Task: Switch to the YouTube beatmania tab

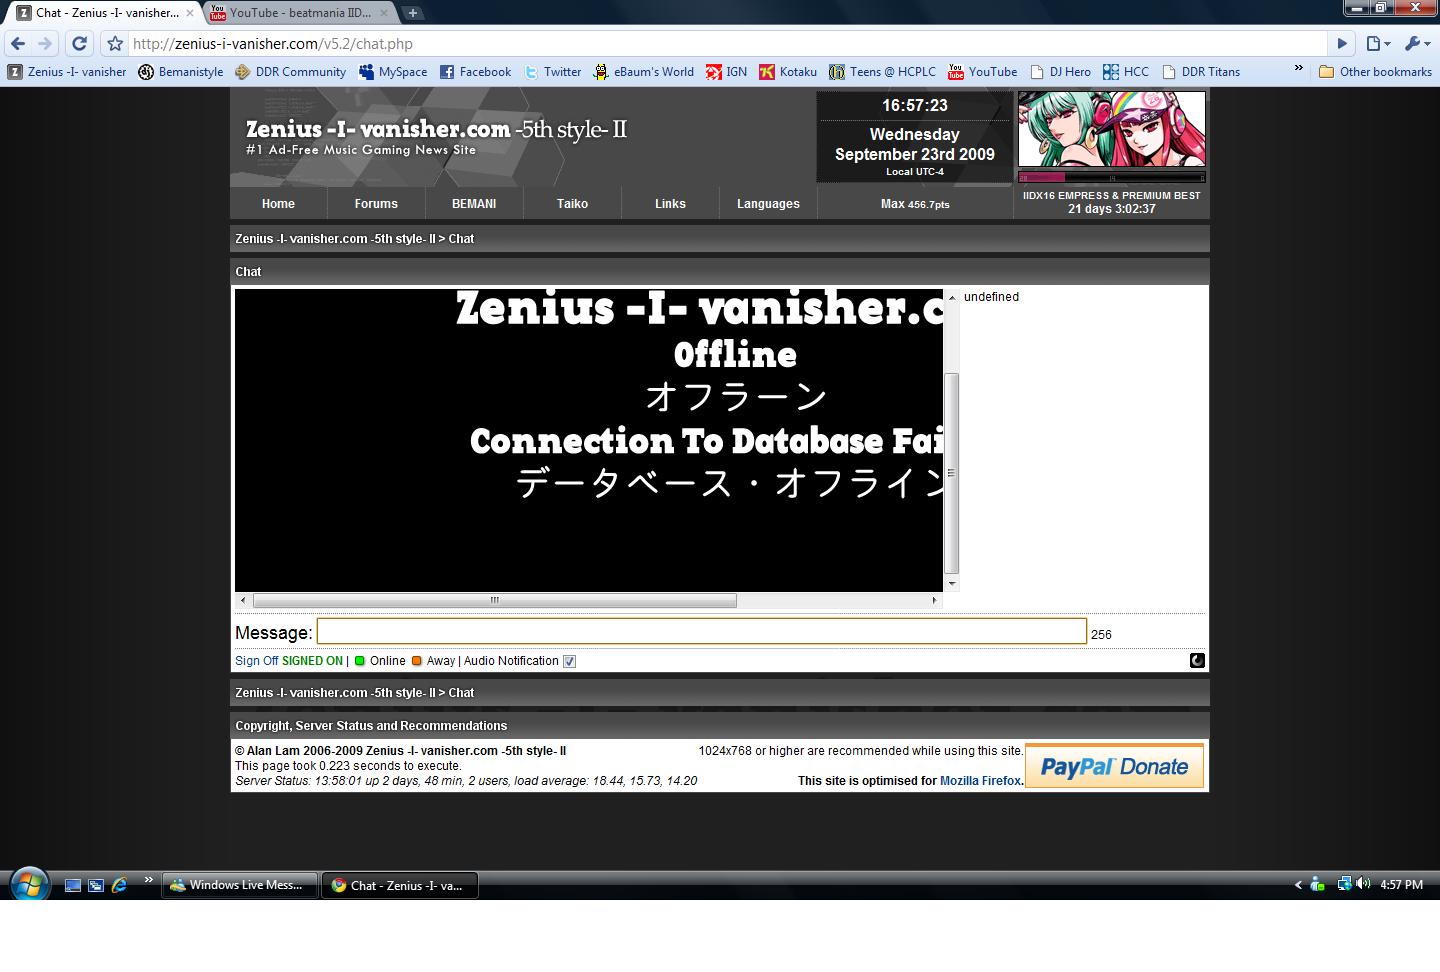Action: [300, 13]
